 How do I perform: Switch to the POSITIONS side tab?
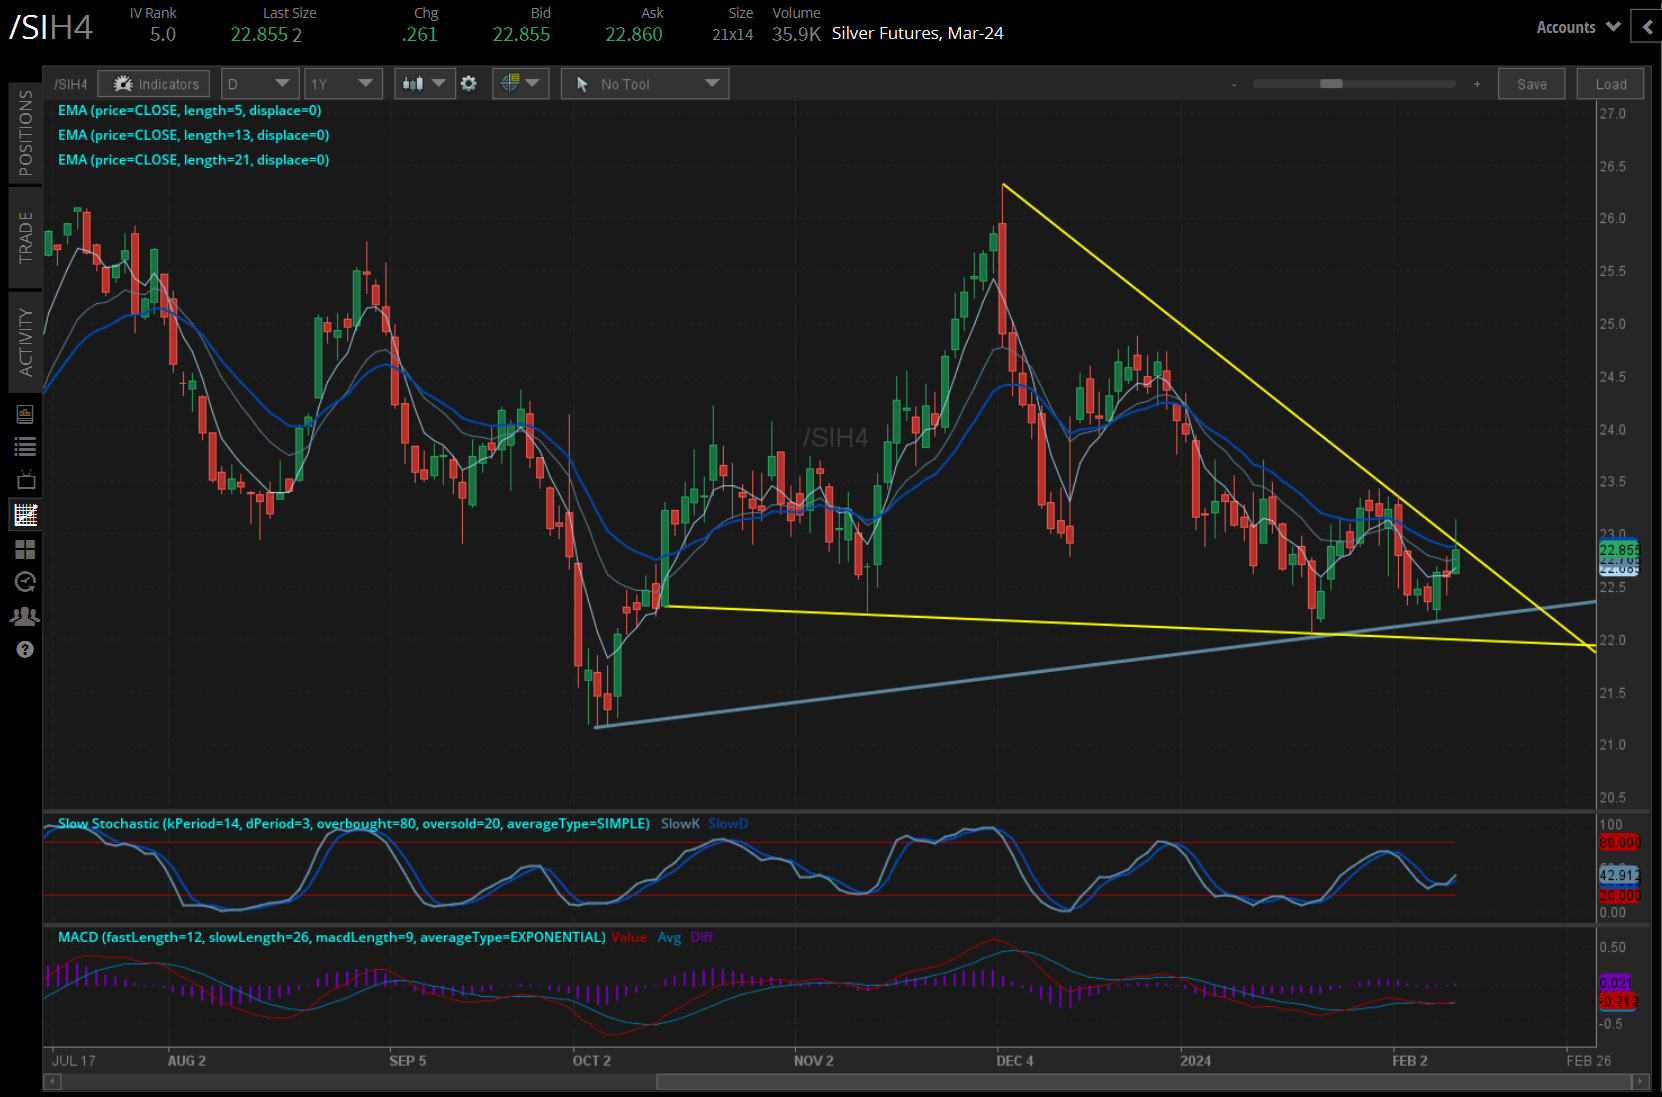click(25, 132)
